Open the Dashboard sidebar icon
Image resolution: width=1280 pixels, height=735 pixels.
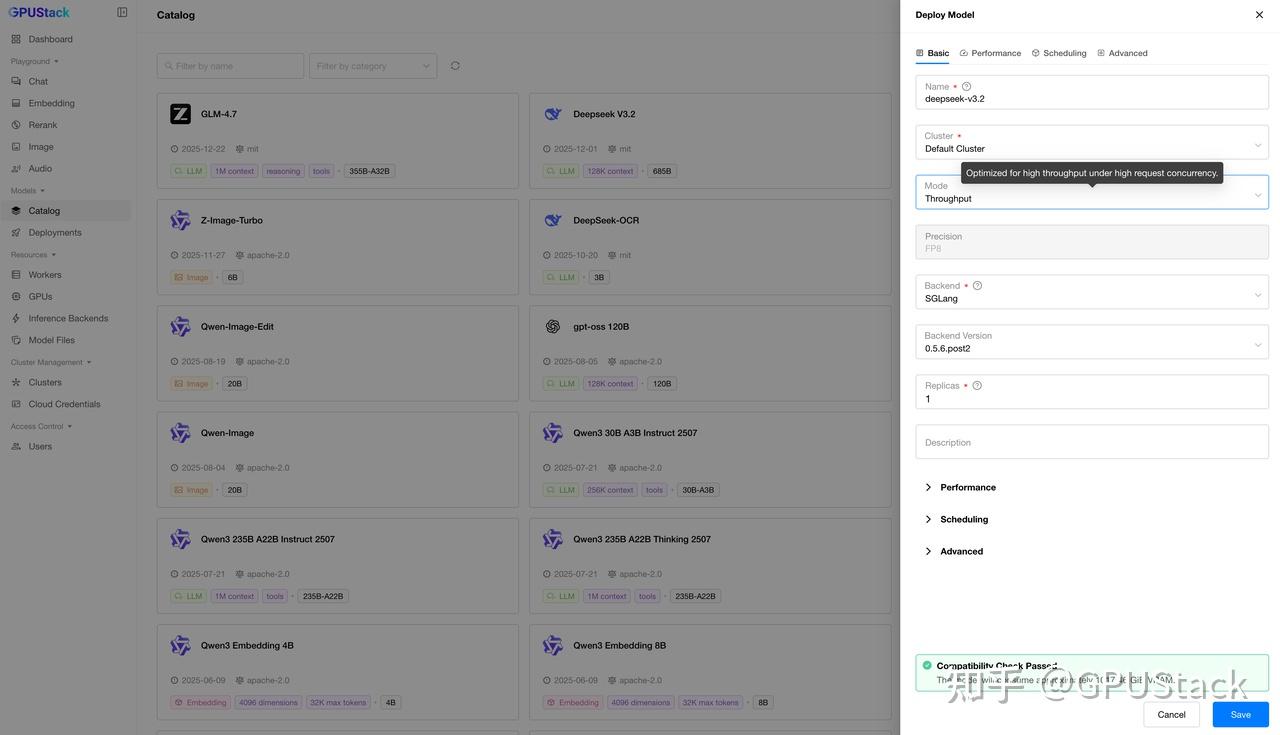[x=16, y=39]
